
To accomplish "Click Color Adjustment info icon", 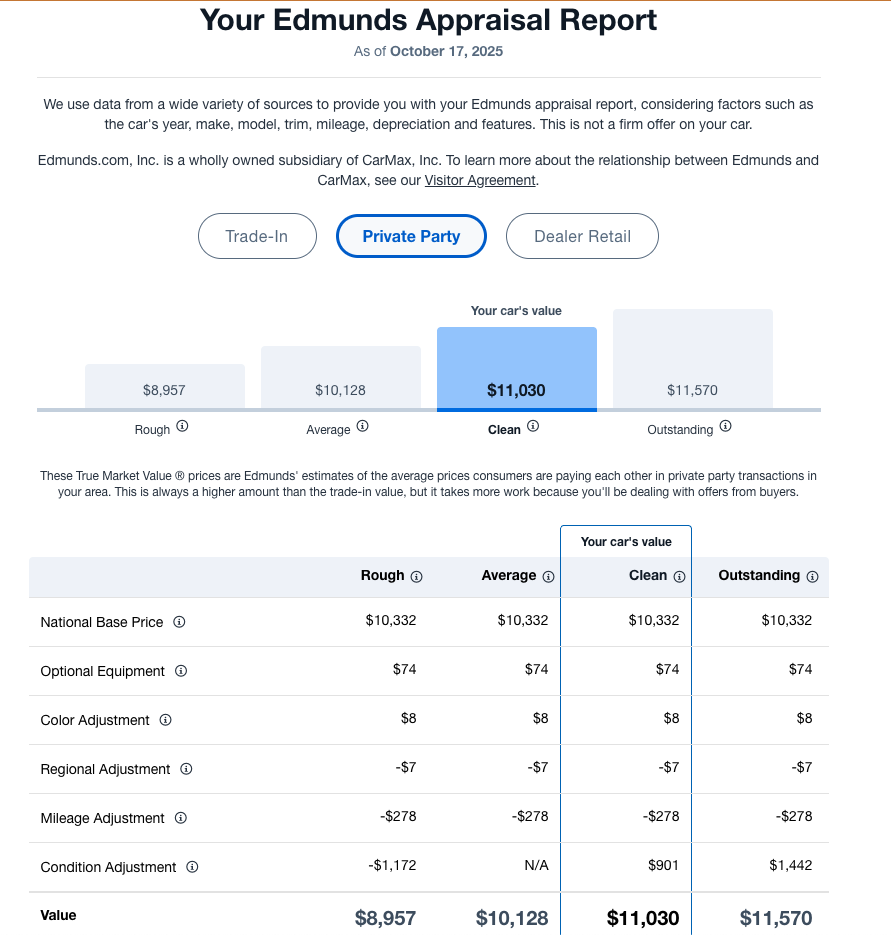I will [x=166, y=720].
